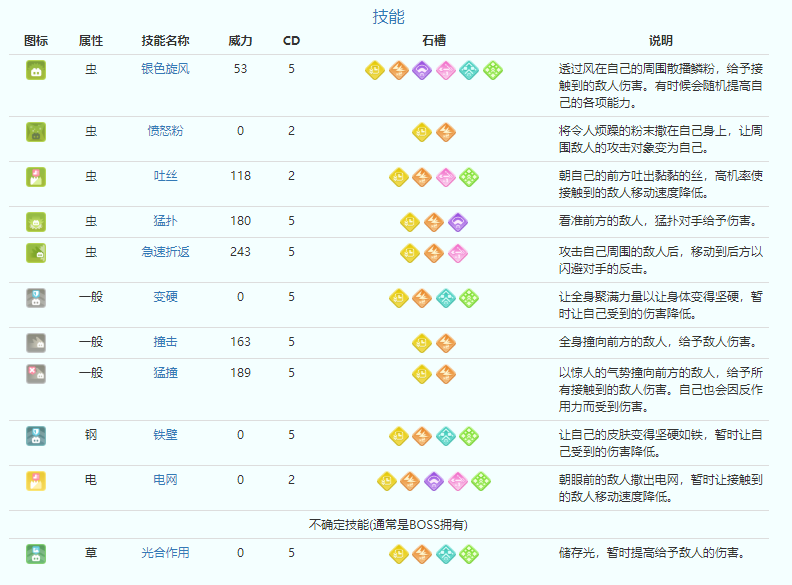Screen dimensions: 792x585
Task: Click the yellow electric 电网 skill icon
Action: pos(36,480)
